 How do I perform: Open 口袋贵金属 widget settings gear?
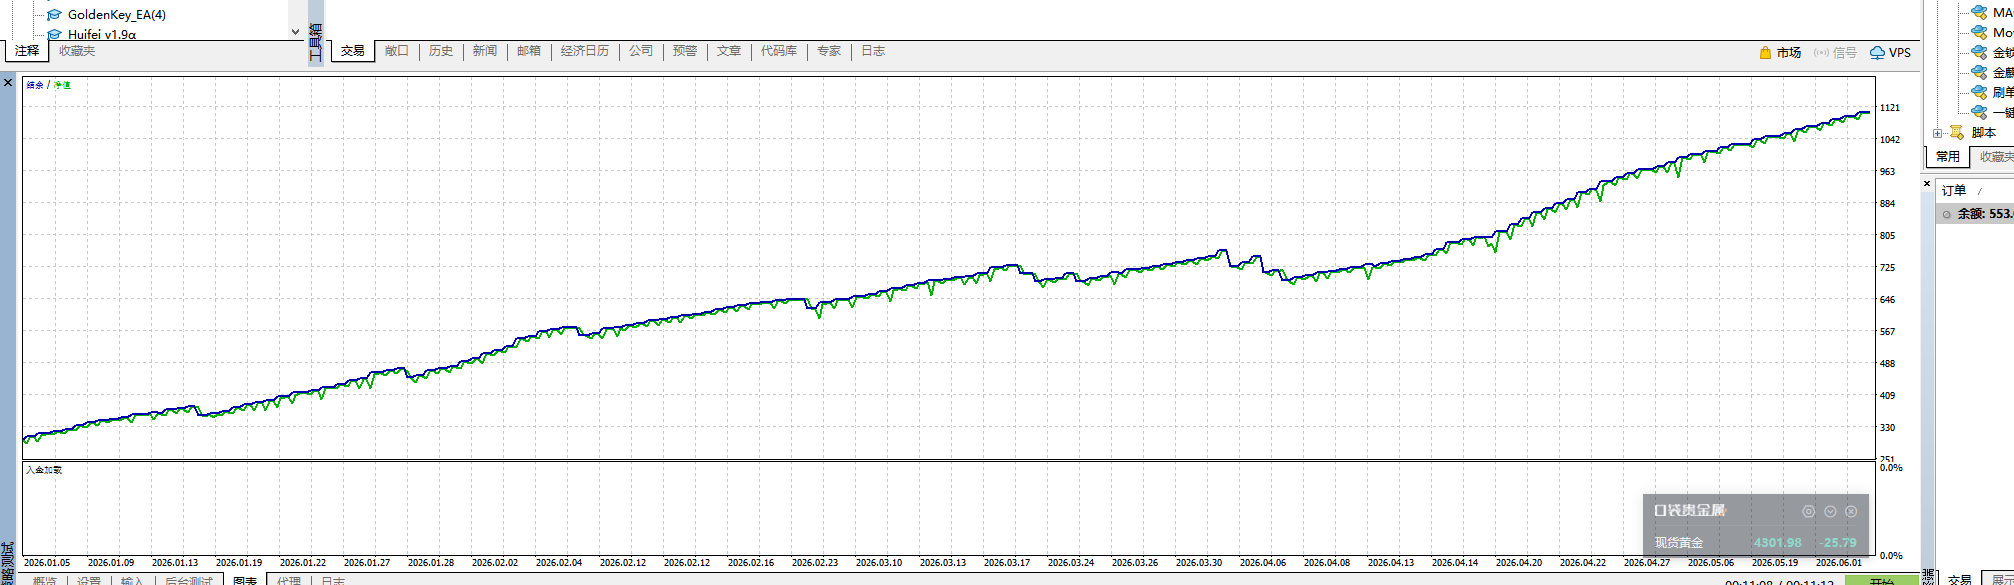coord(1808,511)
